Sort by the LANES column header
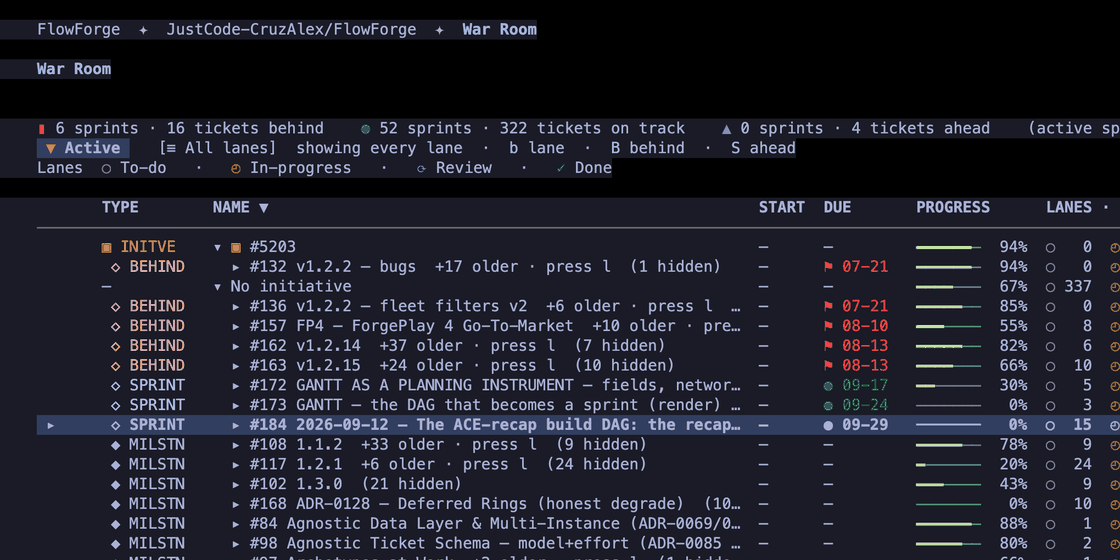Screen dimensions: 1120x560 click(x=1069, y=208)
